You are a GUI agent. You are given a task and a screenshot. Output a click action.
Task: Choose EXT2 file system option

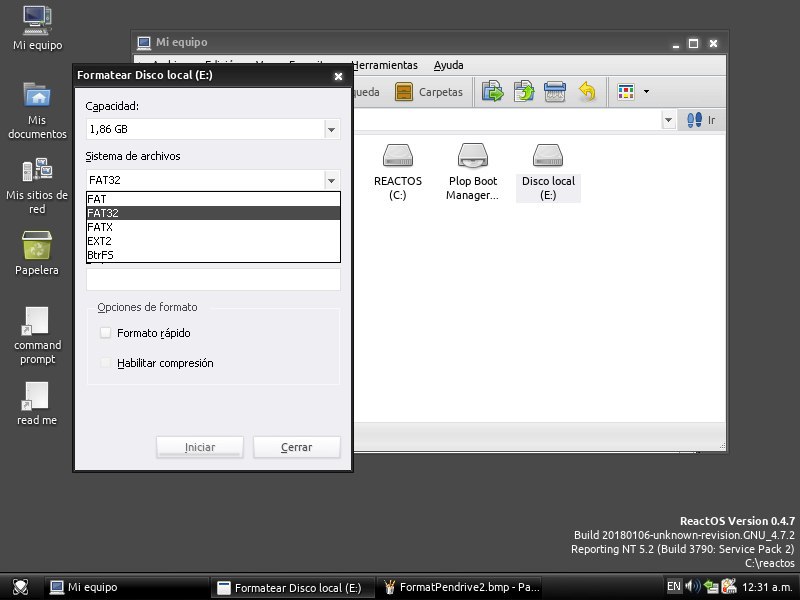pos(213,241)
